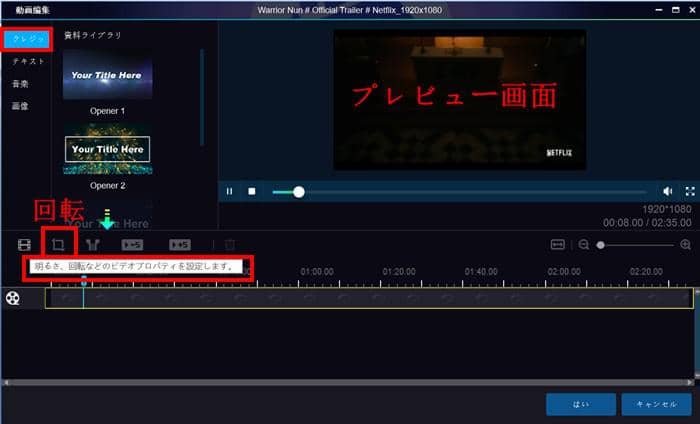
Task: Click the timeline vertical scrollbar on the right
Action: [697, 333]
